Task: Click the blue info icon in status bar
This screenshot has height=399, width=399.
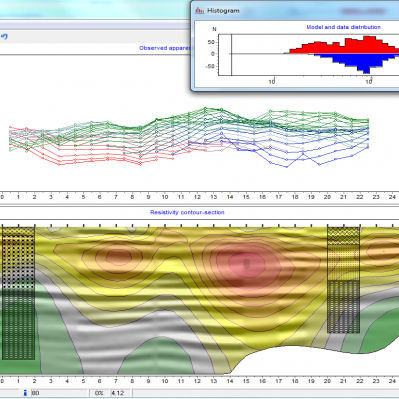Action: [25, 393]
